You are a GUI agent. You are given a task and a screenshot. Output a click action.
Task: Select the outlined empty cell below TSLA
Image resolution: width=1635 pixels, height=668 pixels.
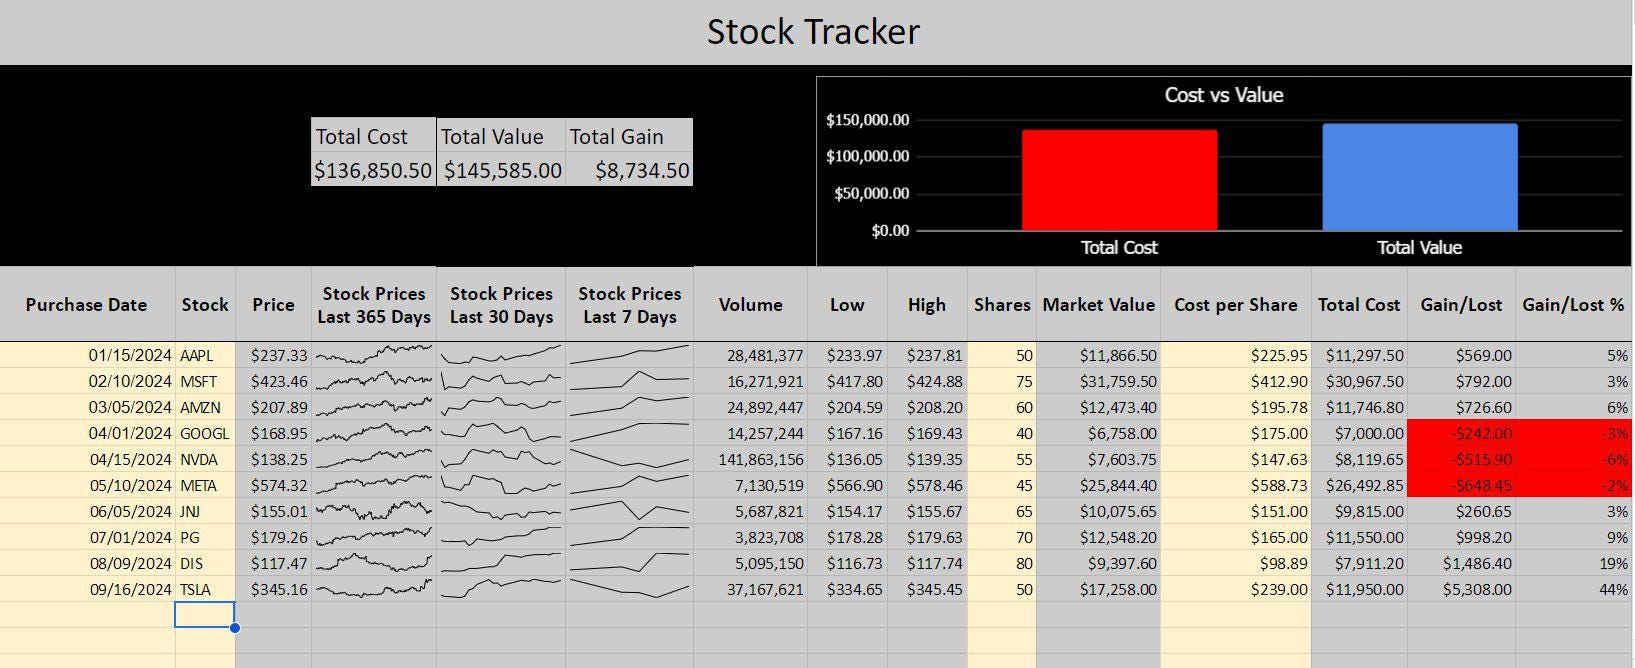pyautogui.click(x=205, y=615)
